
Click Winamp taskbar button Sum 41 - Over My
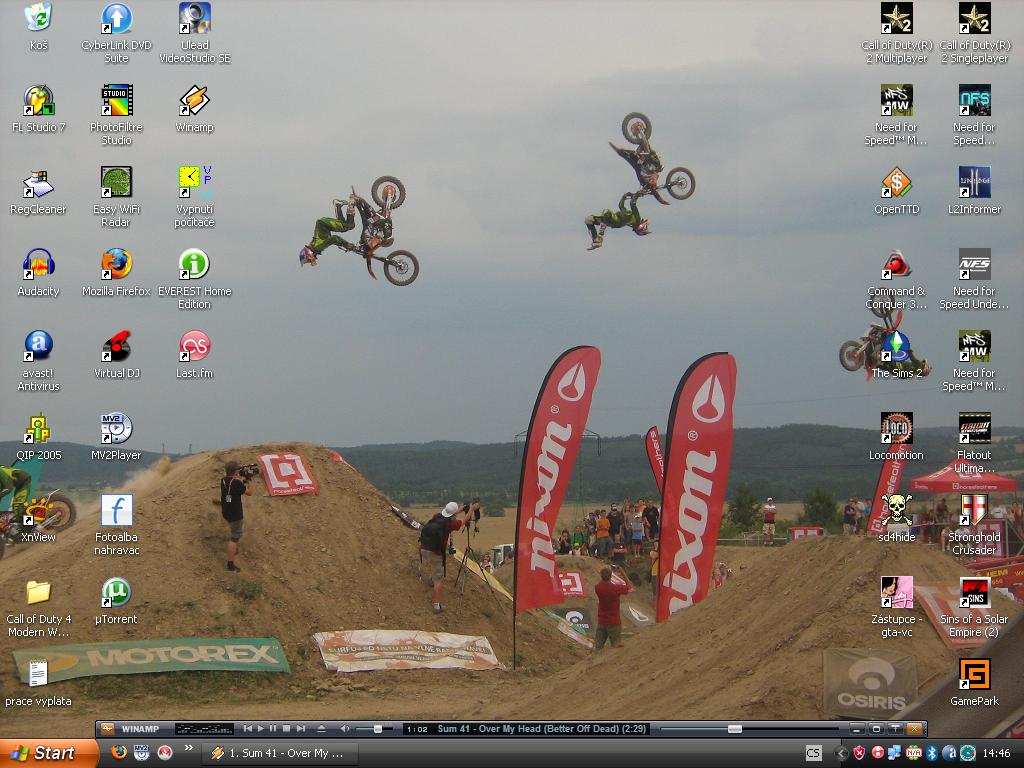[x=281, y=753]
